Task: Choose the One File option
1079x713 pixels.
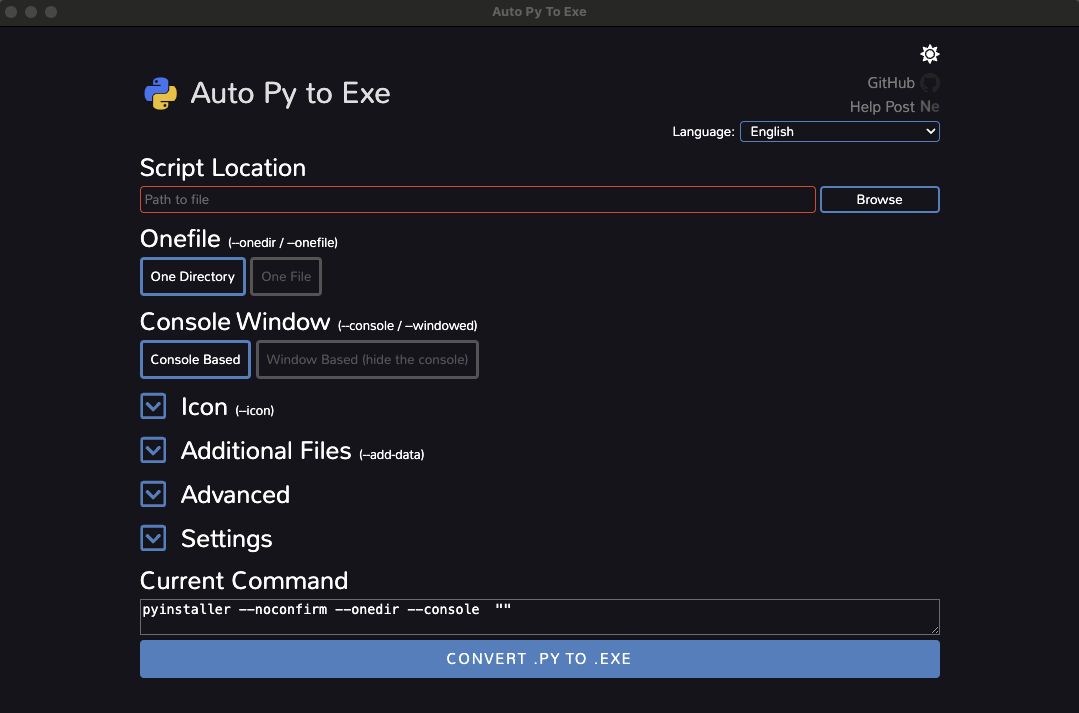Action: click(286, 277)
